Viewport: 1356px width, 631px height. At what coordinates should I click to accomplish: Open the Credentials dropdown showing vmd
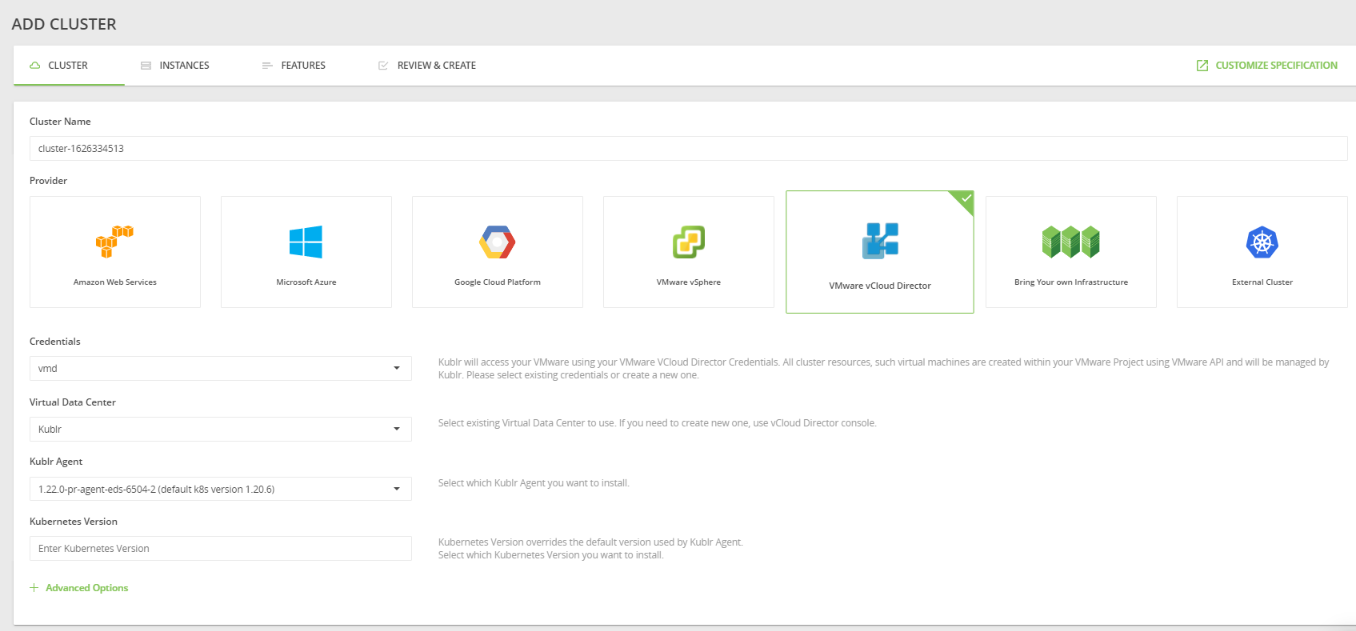[x=220, y=368]
